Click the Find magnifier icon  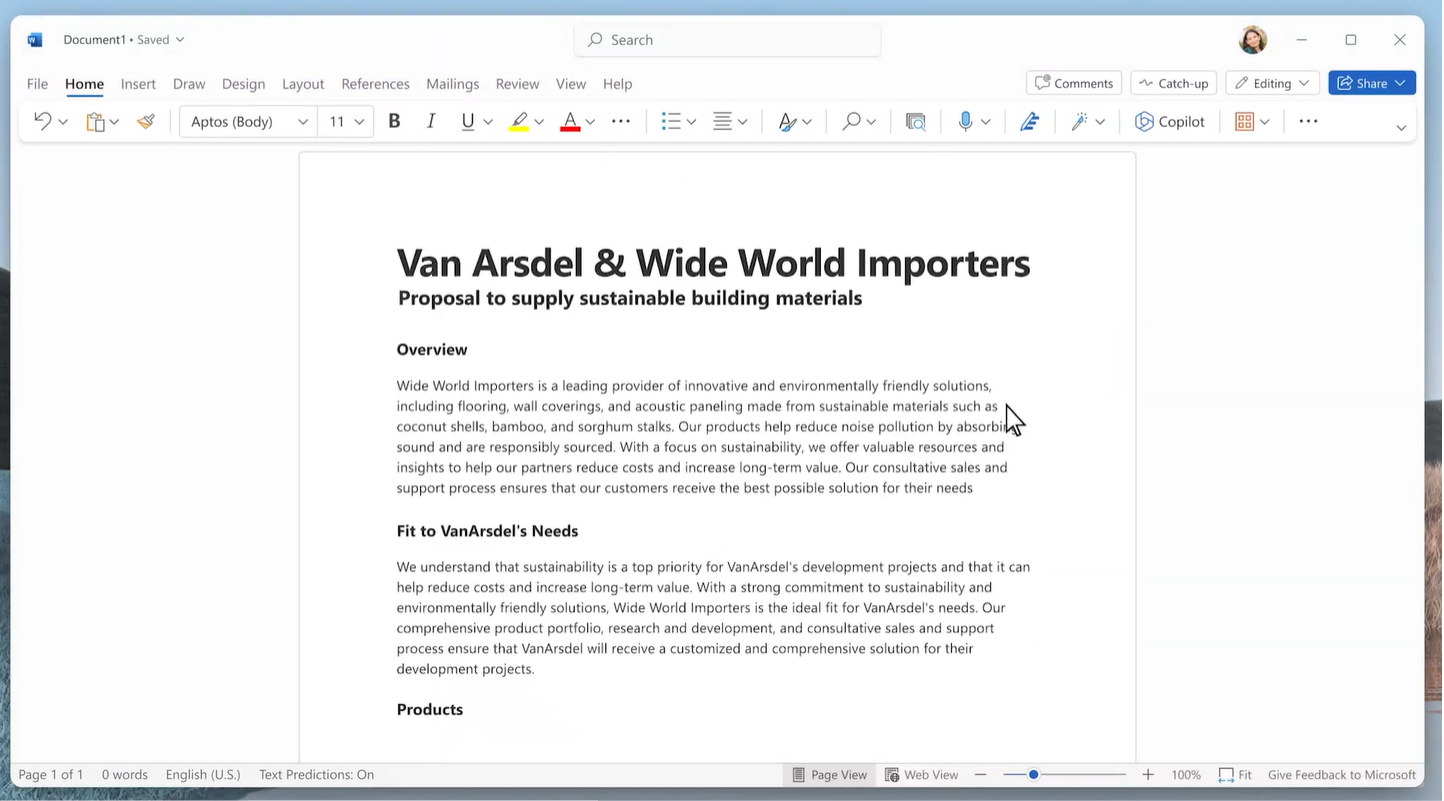click(851, 121)
